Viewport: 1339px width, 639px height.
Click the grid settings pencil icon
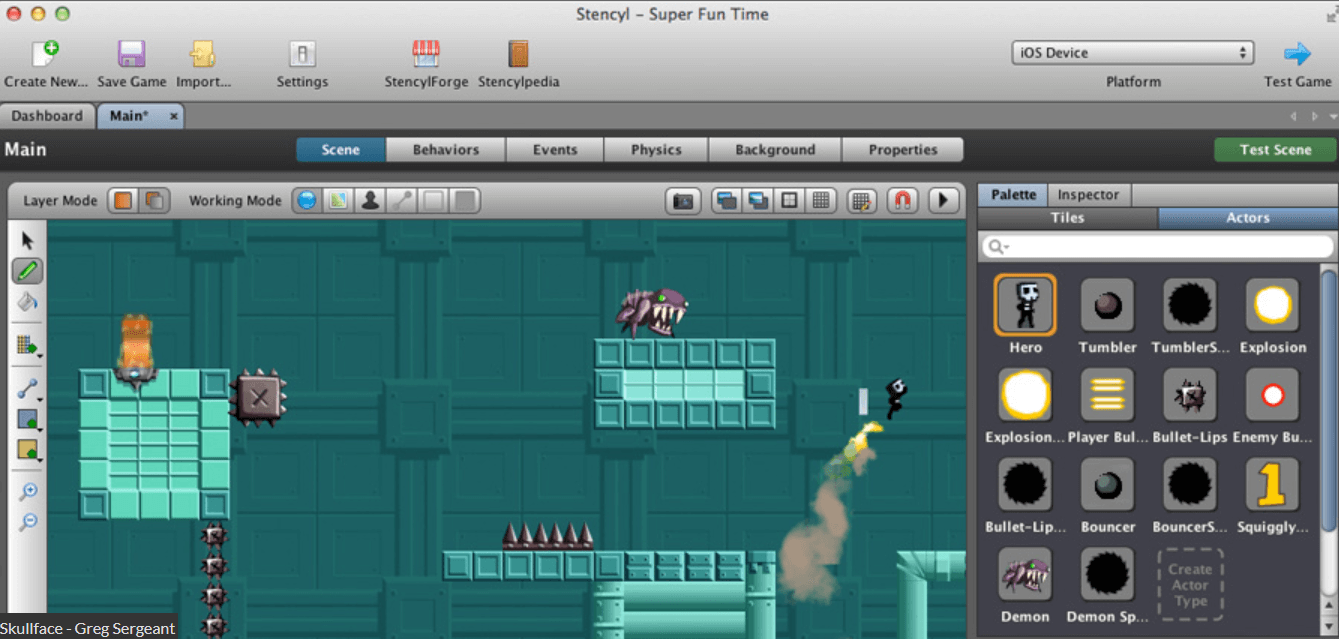[x=862, y=200]
